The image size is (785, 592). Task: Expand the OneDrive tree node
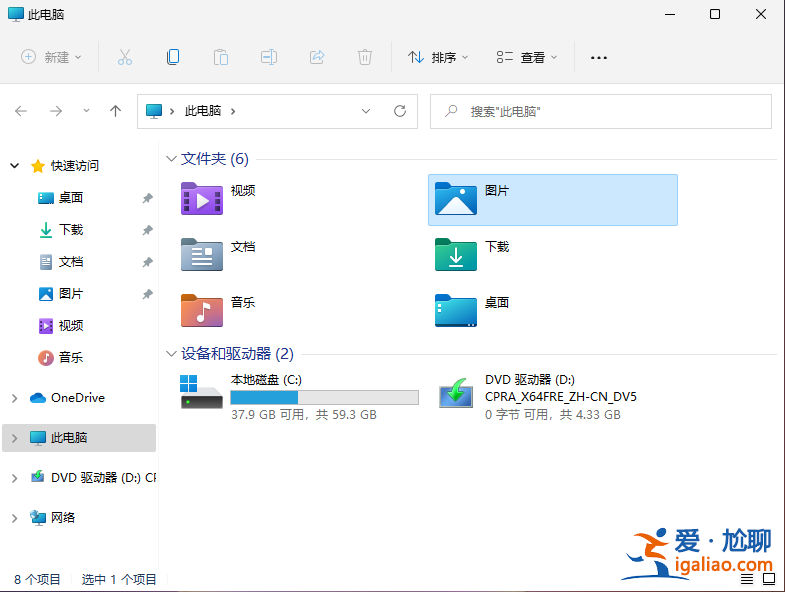click(15, 398)
